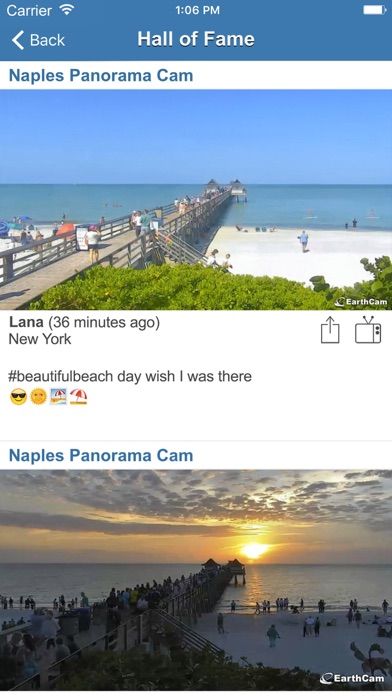Open the share icon under beach photo
This screenshot has width=392, height=696.
(x=330, y=330)
